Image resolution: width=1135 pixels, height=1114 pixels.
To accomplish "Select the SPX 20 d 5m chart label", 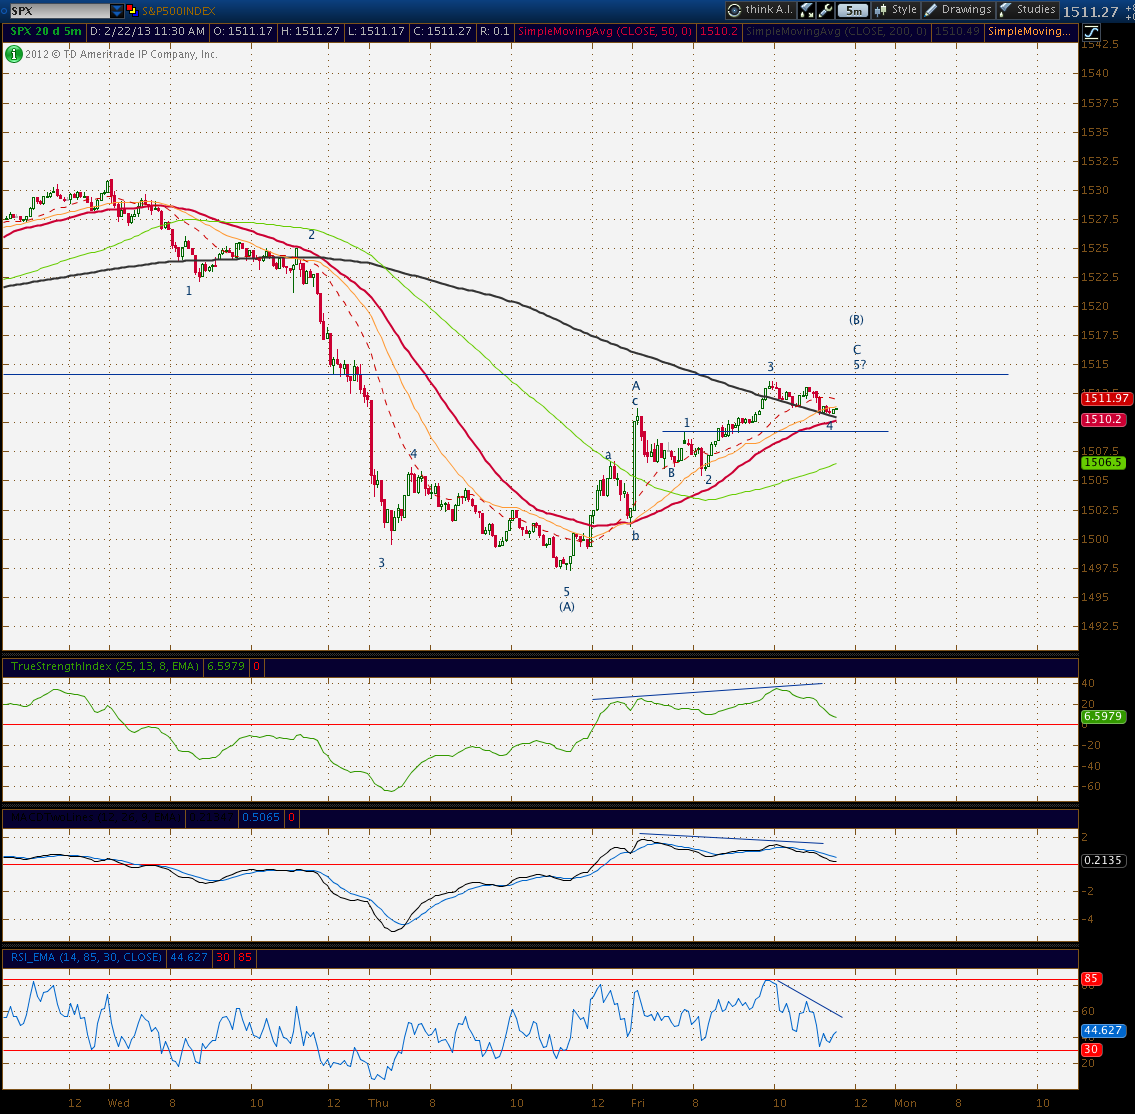I will (x=45, y=32).
